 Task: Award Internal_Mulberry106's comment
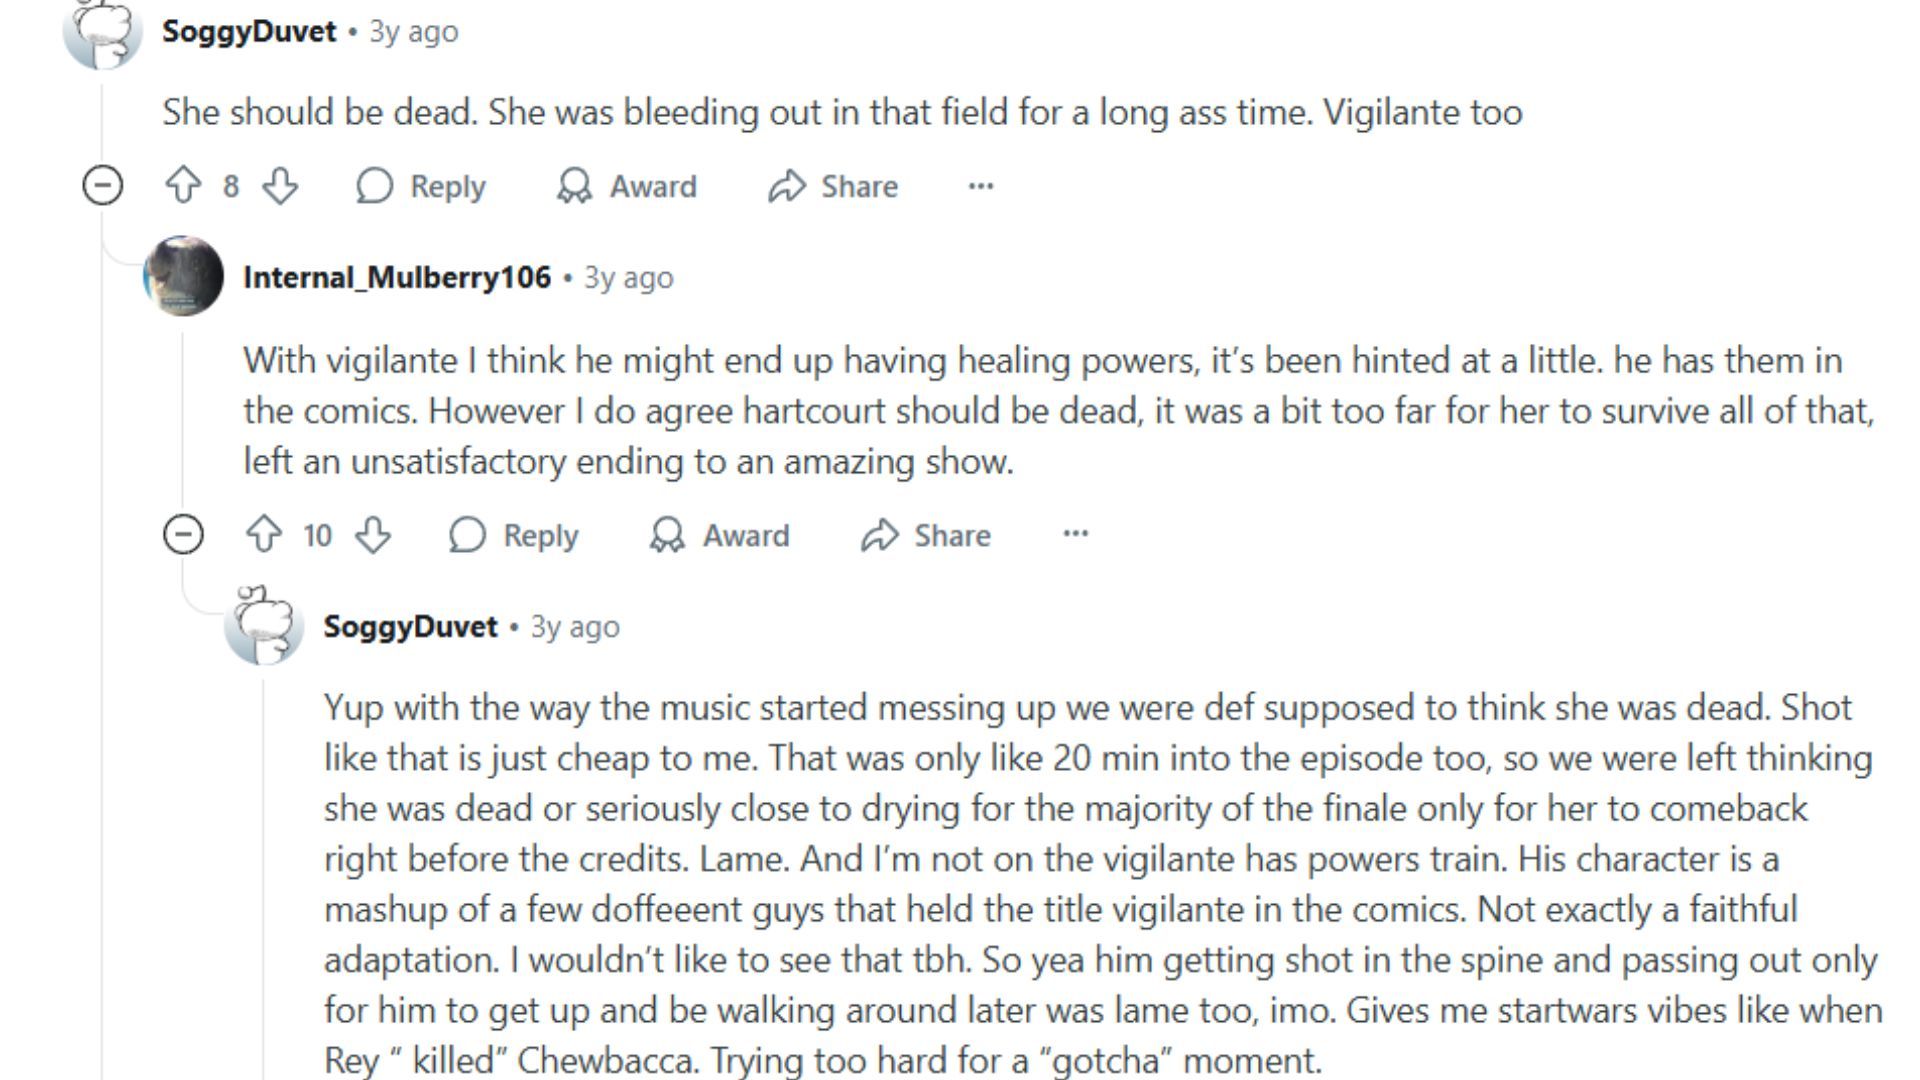click(x=720, y=535)
